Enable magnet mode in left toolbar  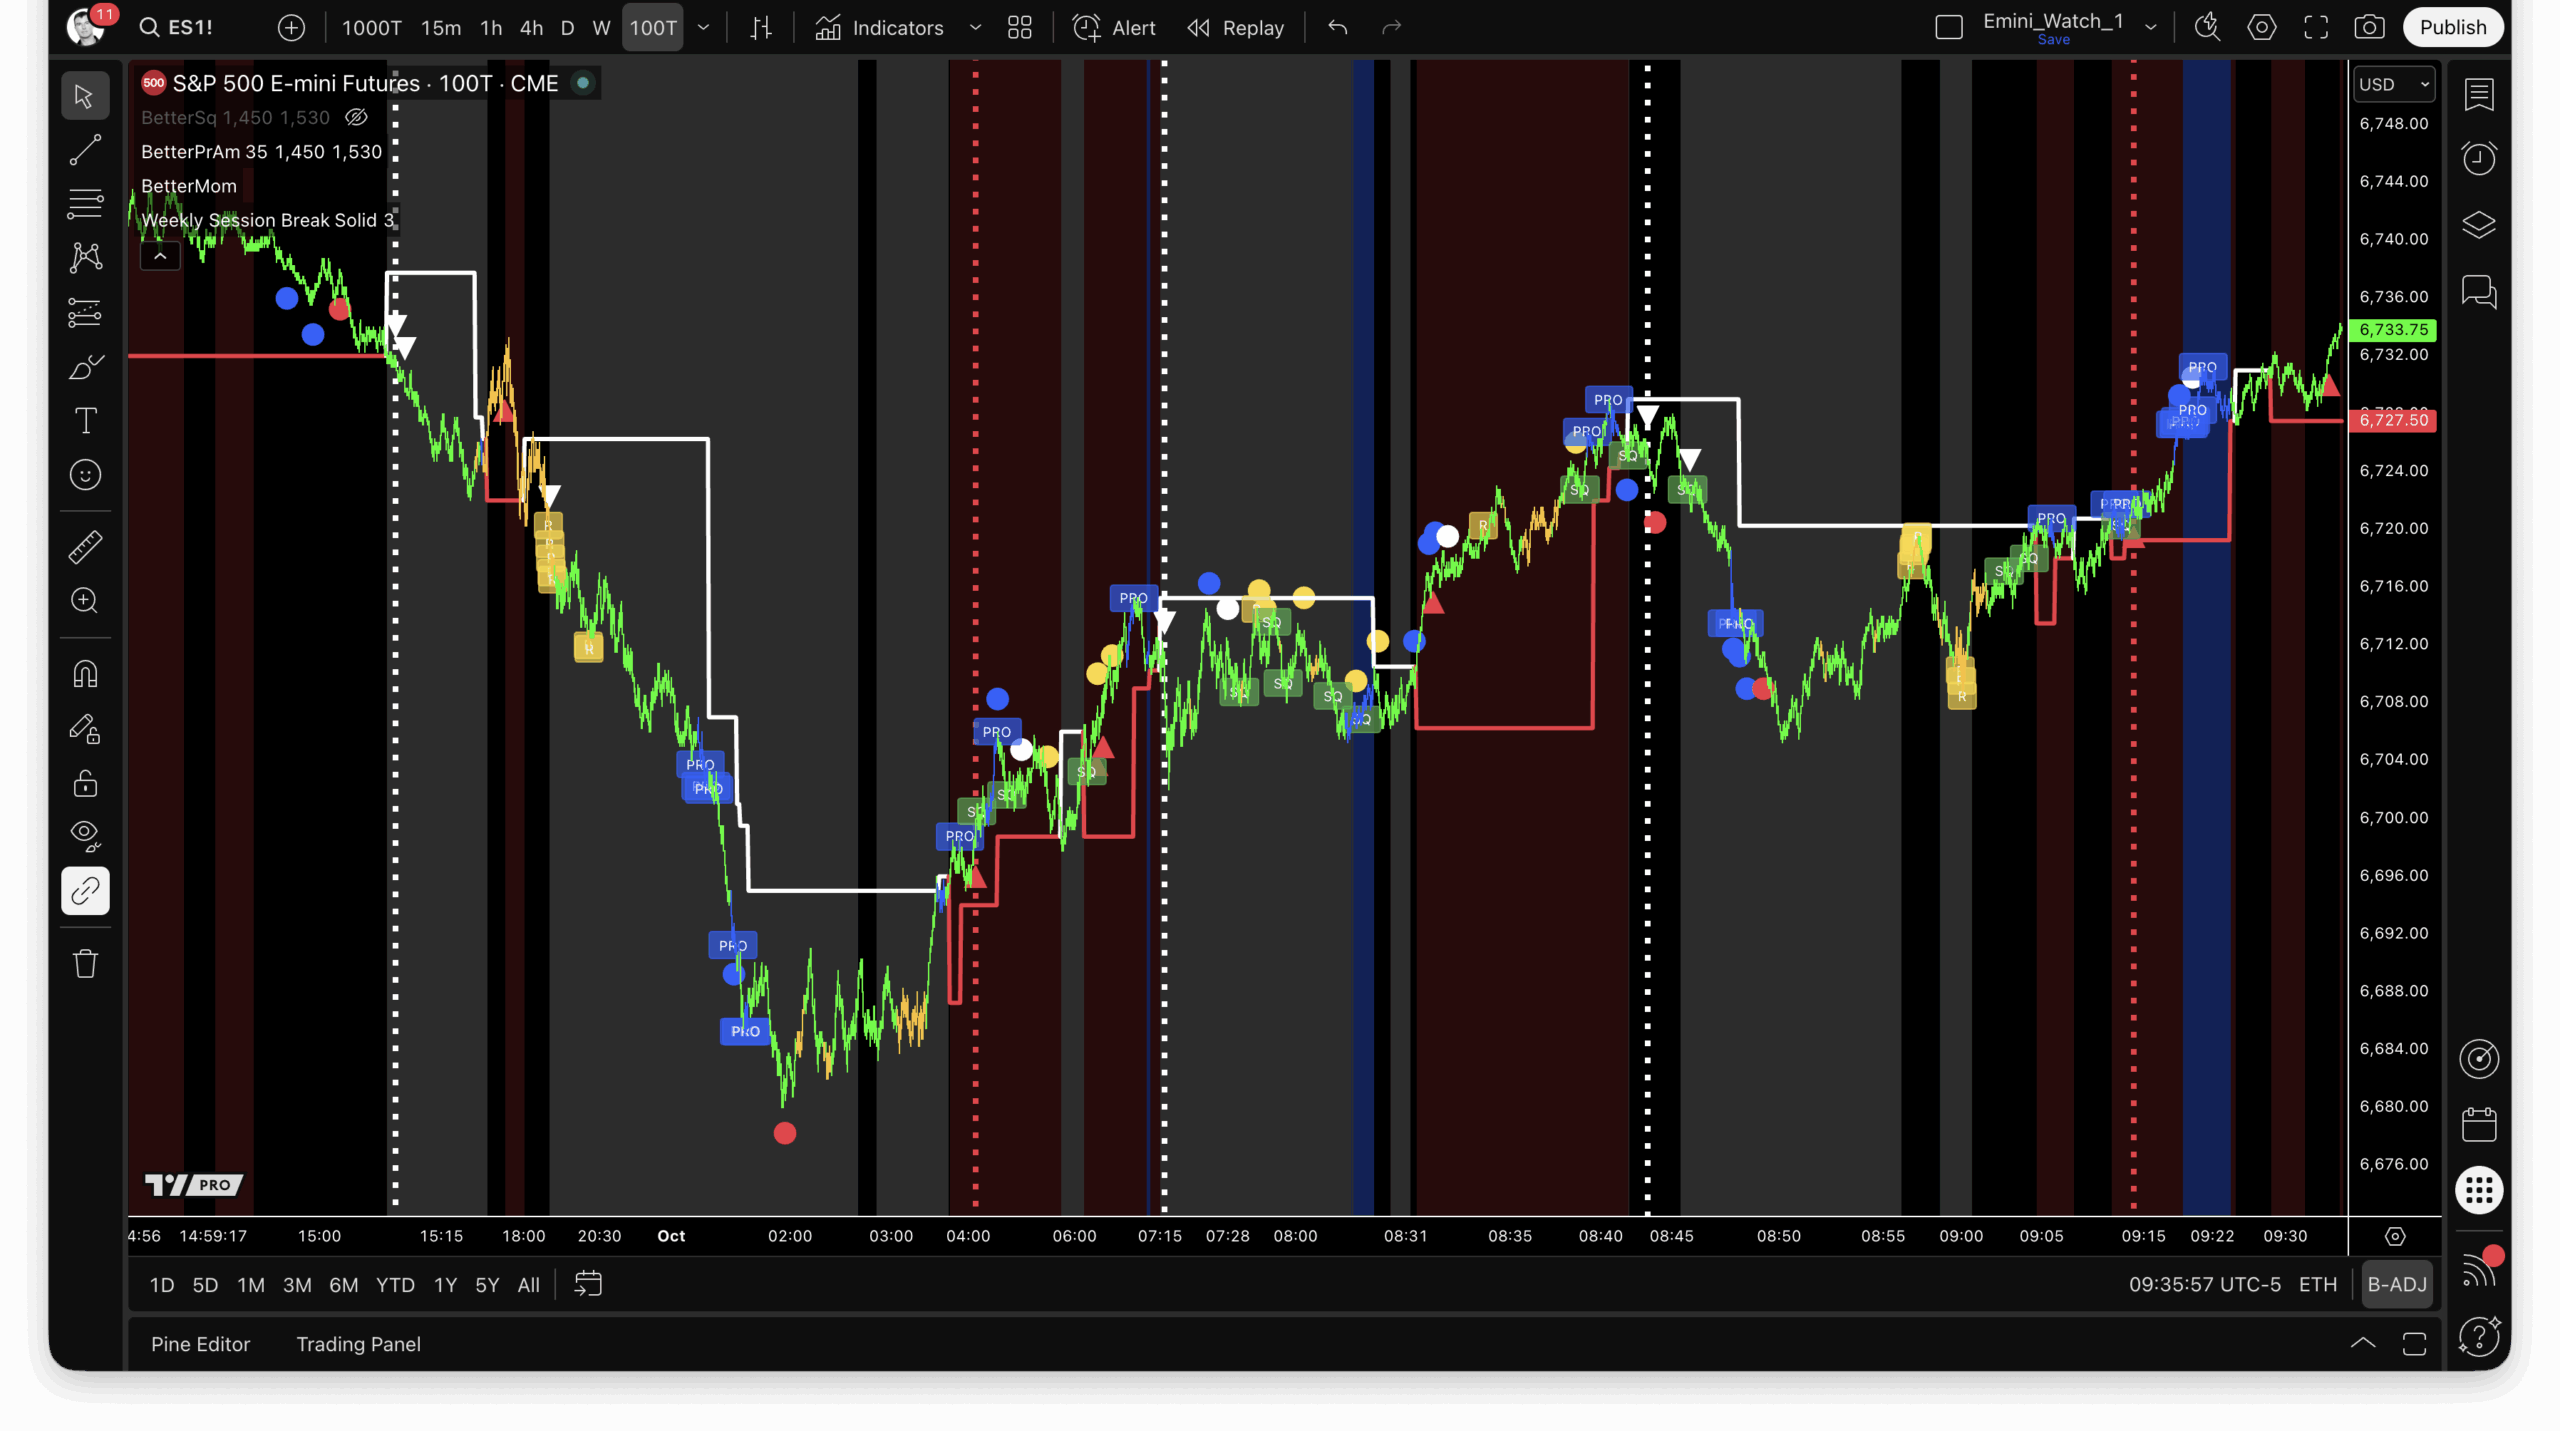coord(85,674)
